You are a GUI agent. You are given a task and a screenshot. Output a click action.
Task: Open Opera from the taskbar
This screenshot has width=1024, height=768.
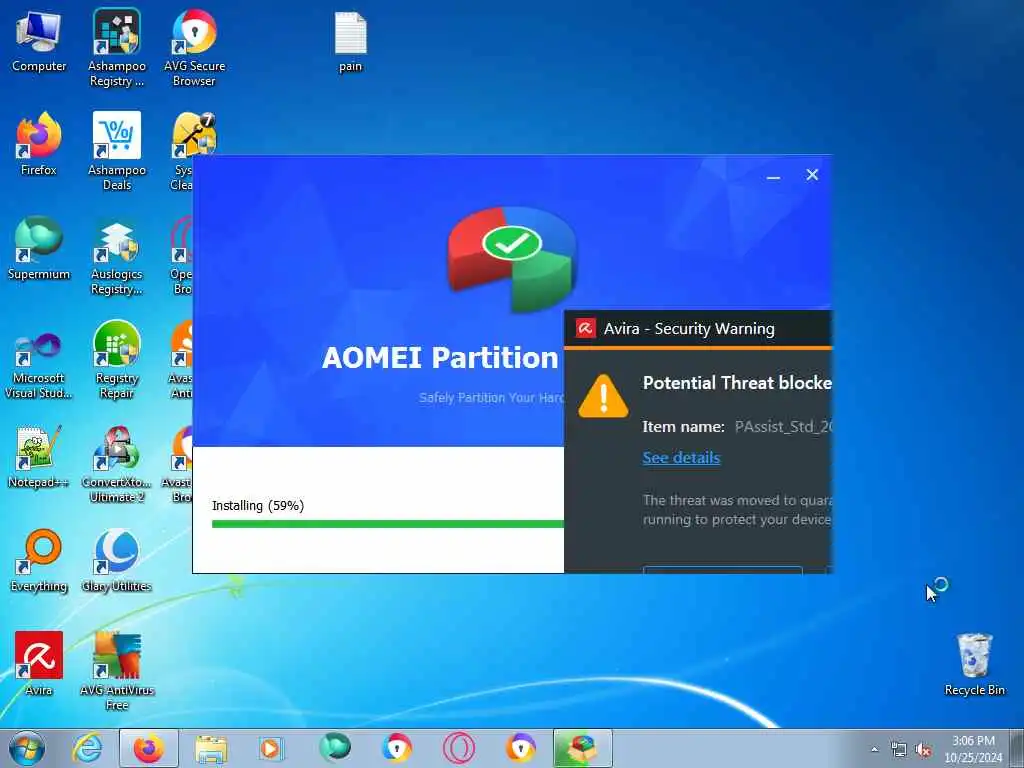tap(458, 748)
